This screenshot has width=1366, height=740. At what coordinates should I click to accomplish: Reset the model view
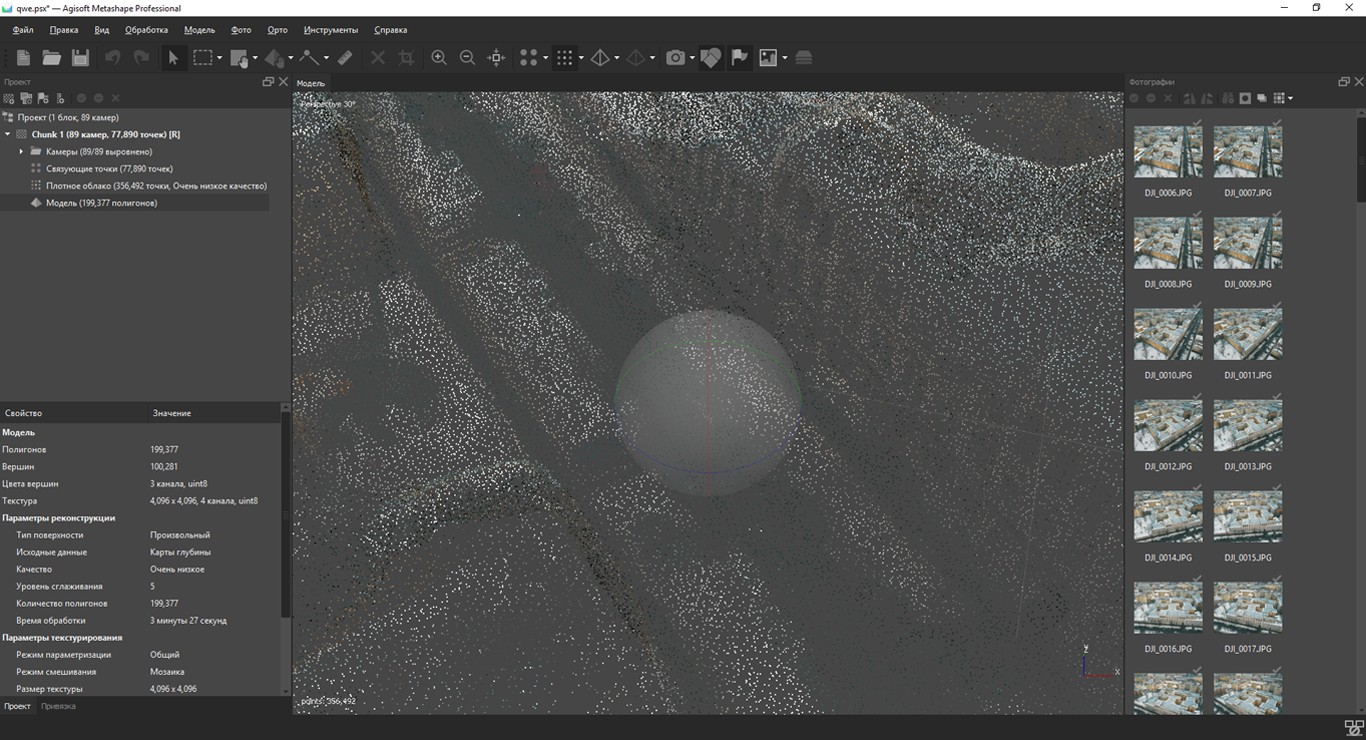[495, 57]
